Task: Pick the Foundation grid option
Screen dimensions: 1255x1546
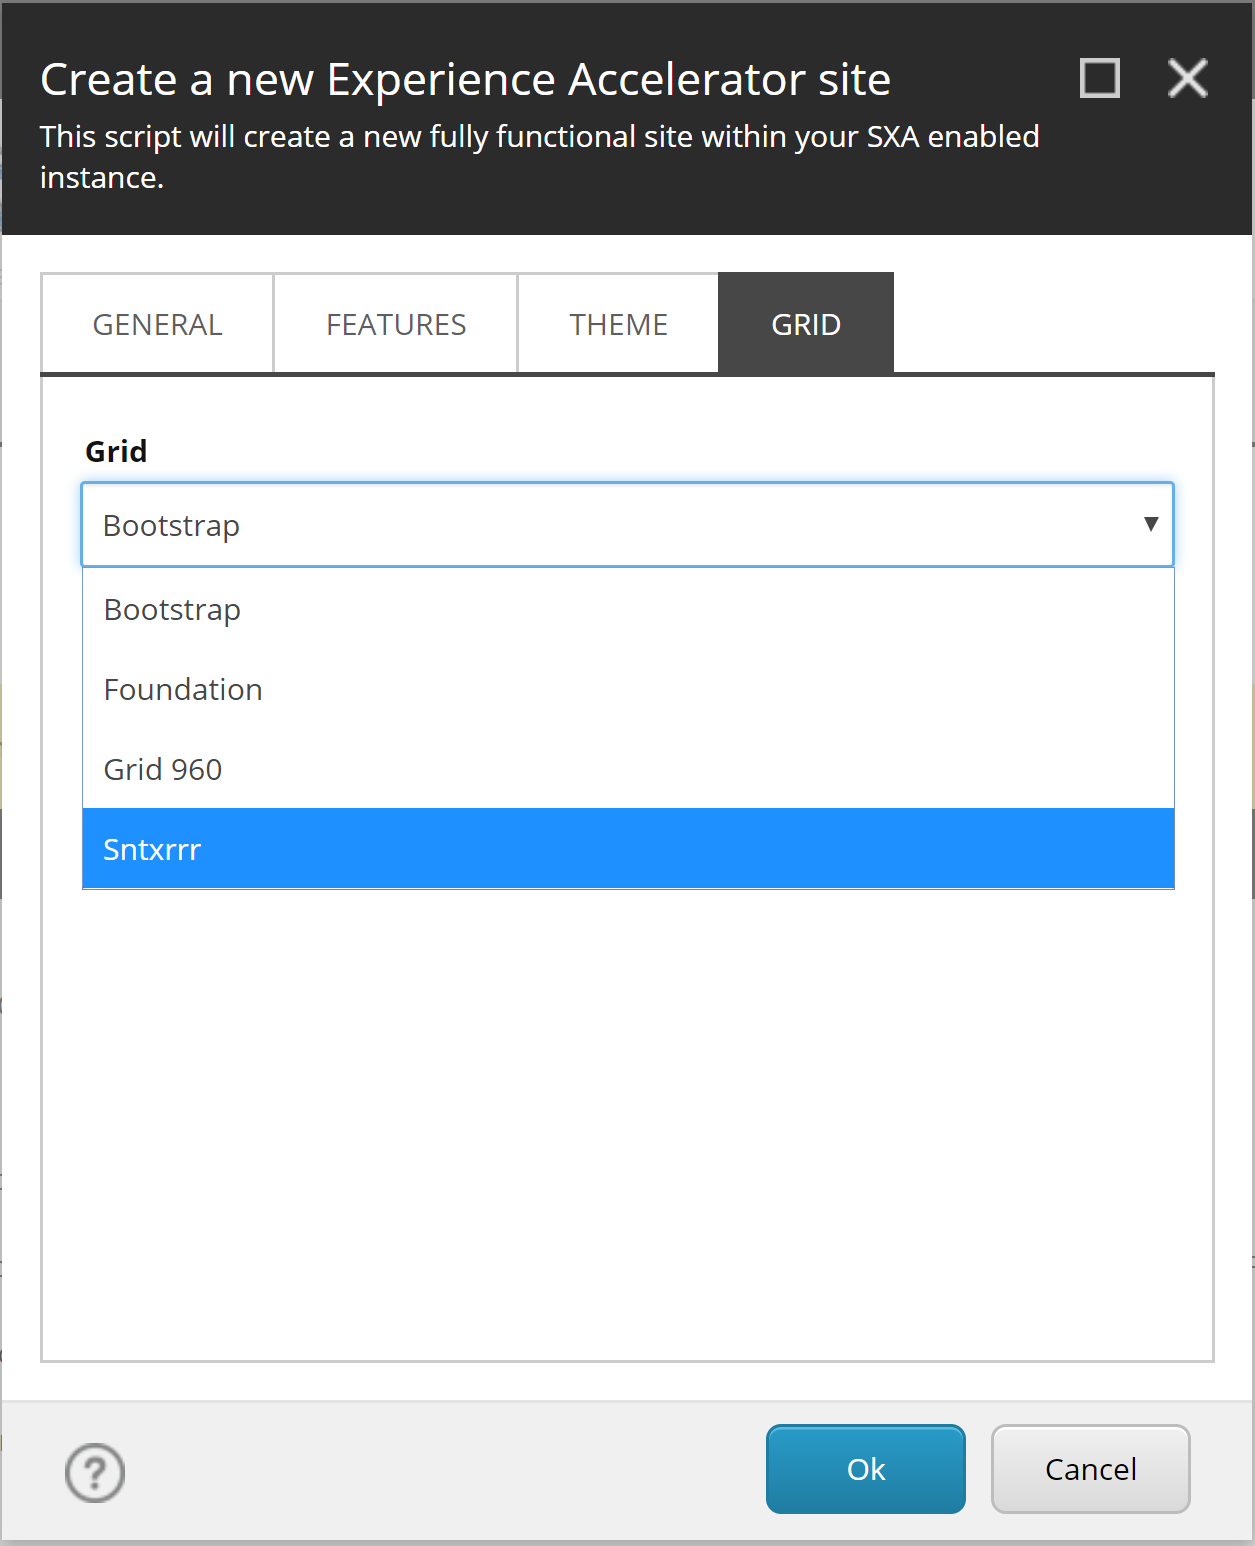Action: pyautogui.click(x=183, y=689)
